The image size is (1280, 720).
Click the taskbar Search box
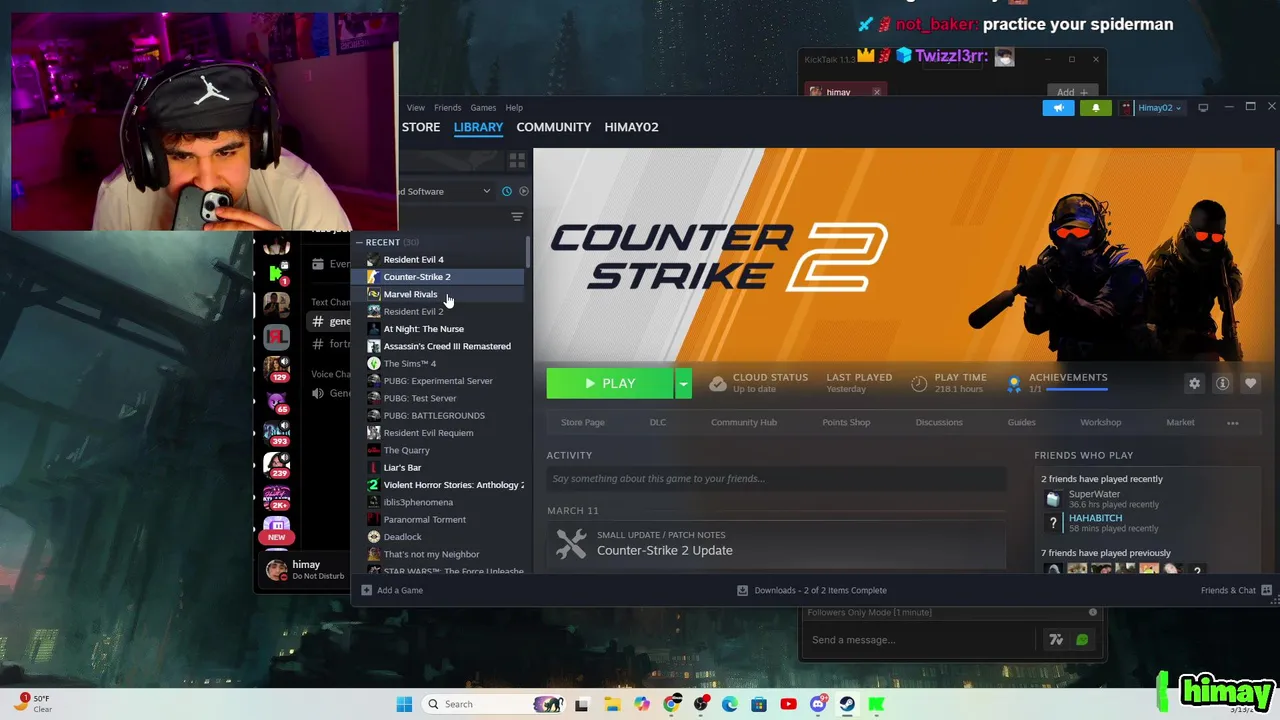pos(494,704)
